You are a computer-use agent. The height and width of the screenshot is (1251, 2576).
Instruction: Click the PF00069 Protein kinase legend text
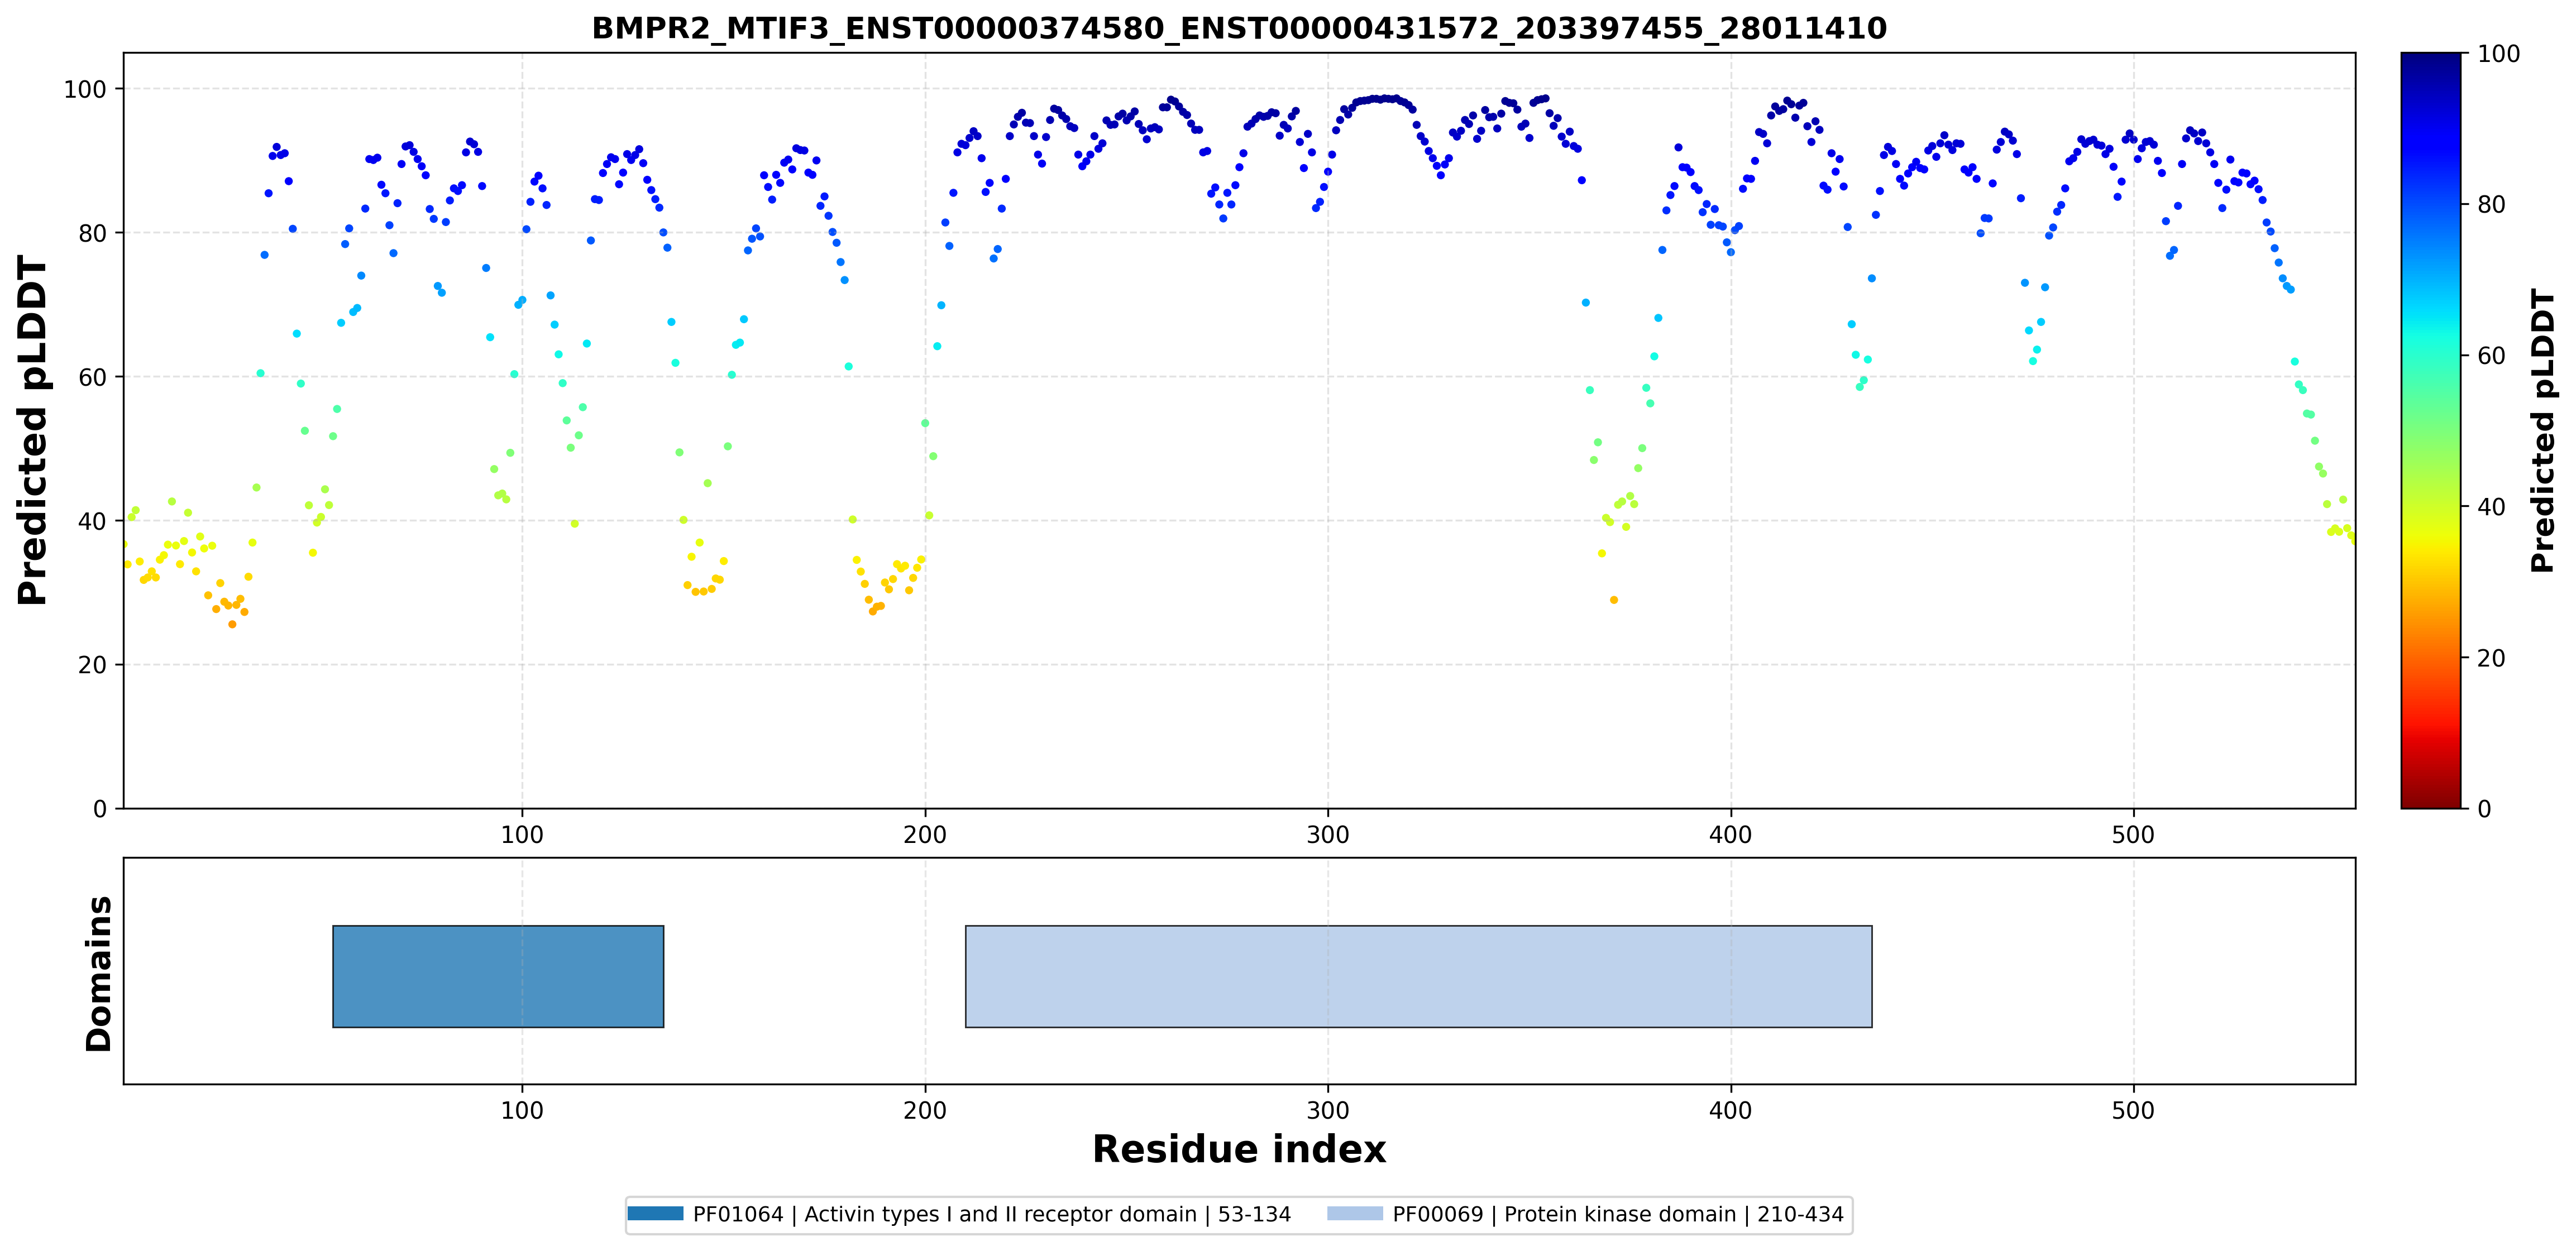(x=1618, y=1214)
